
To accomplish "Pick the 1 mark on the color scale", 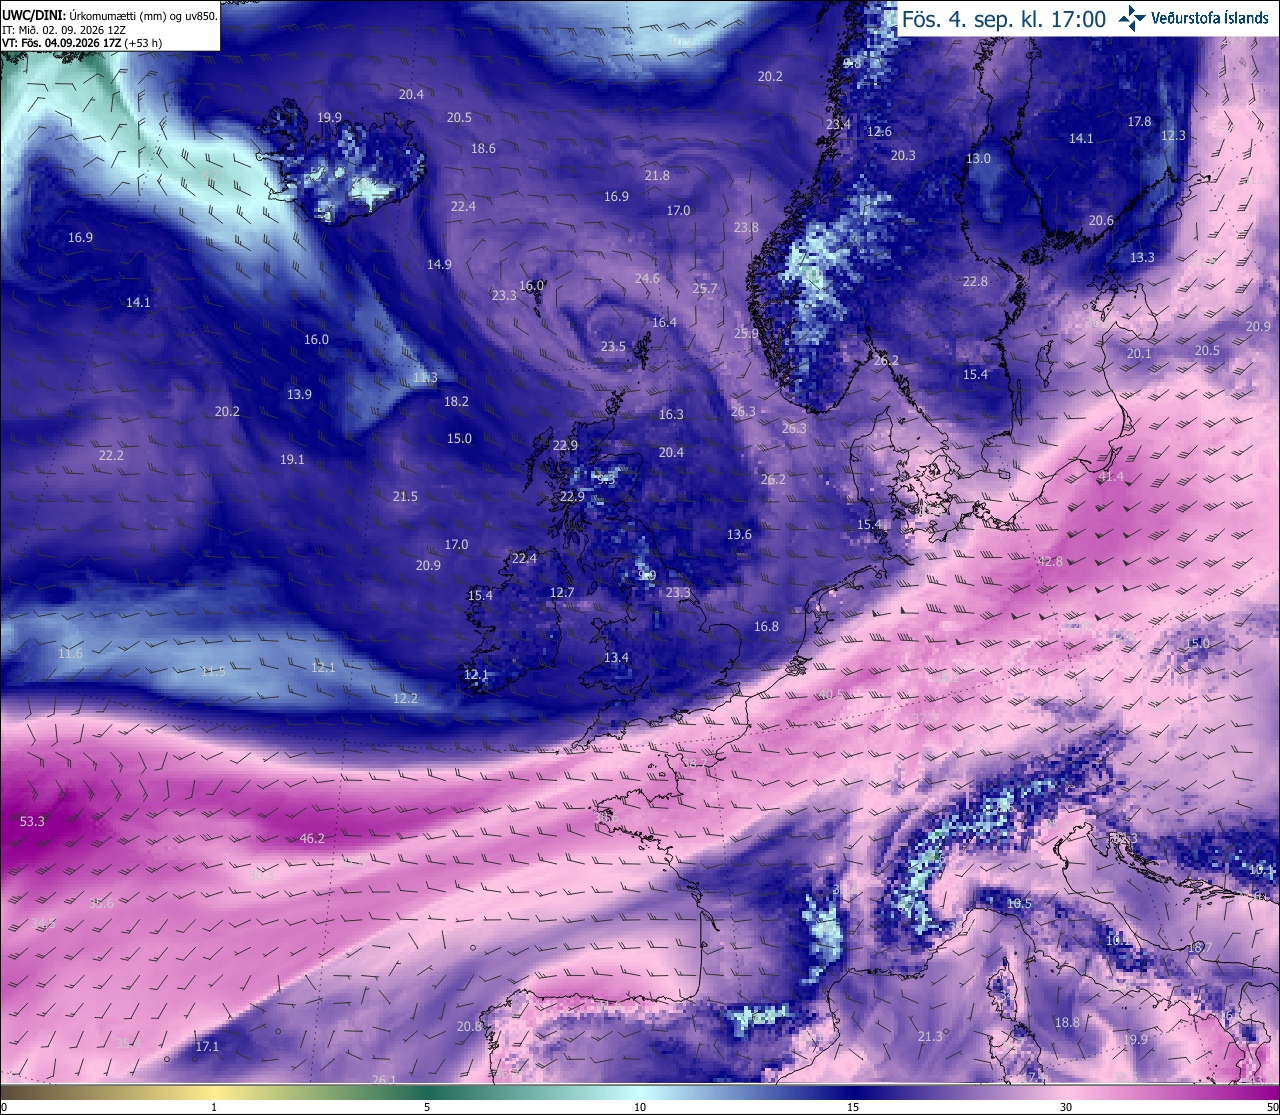I will tap(214, 1107).
